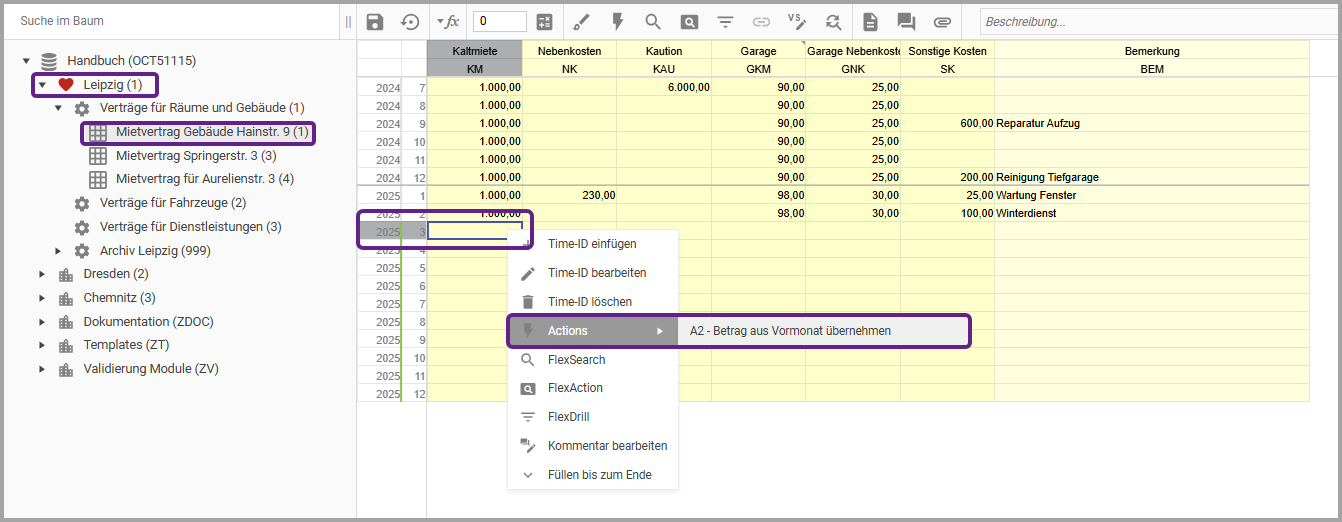Open the comments speech bubble icon
The height and width of the screenshot is (522, 1342).
[x=906, y=22]
